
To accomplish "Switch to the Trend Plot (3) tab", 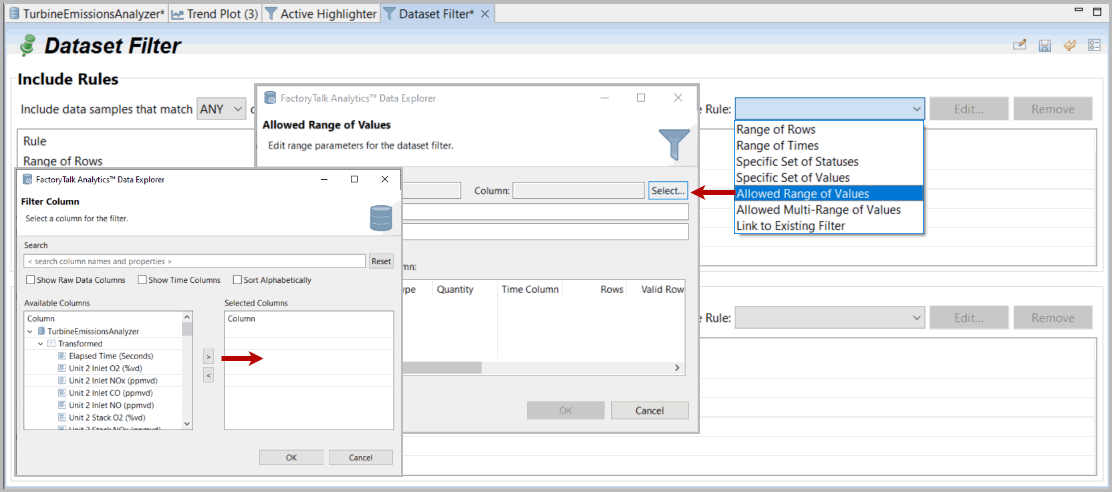I will [x=215, y=14].
